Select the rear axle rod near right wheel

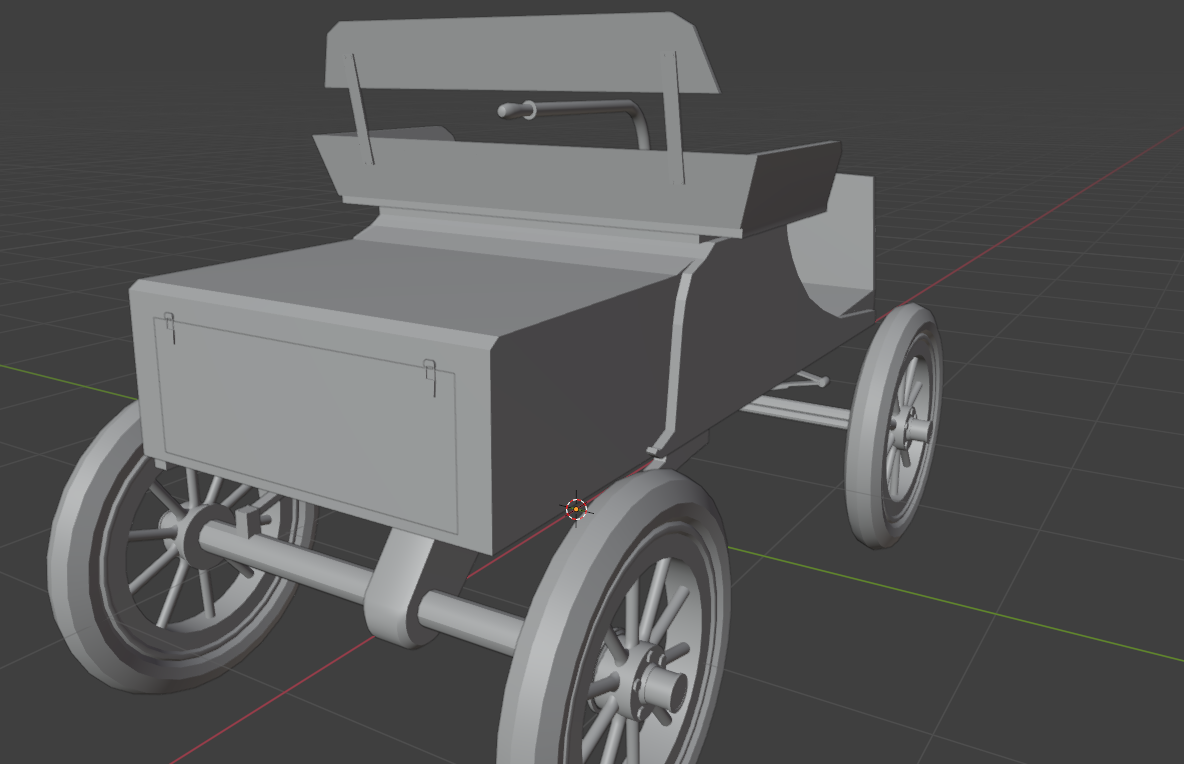799,411
